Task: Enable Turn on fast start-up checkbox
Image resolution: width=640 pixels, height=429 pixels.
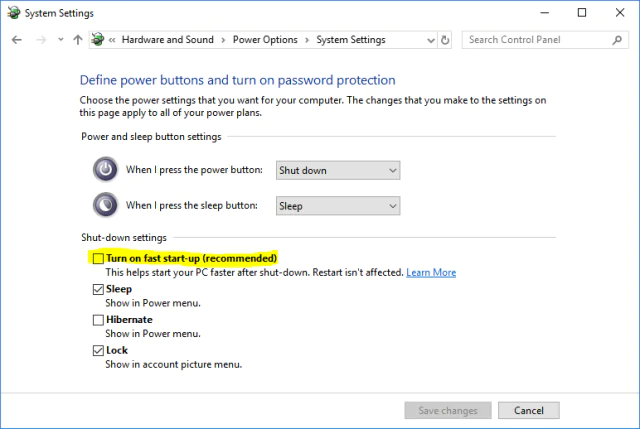Action: pyautogui.click(x=98, y=258)
